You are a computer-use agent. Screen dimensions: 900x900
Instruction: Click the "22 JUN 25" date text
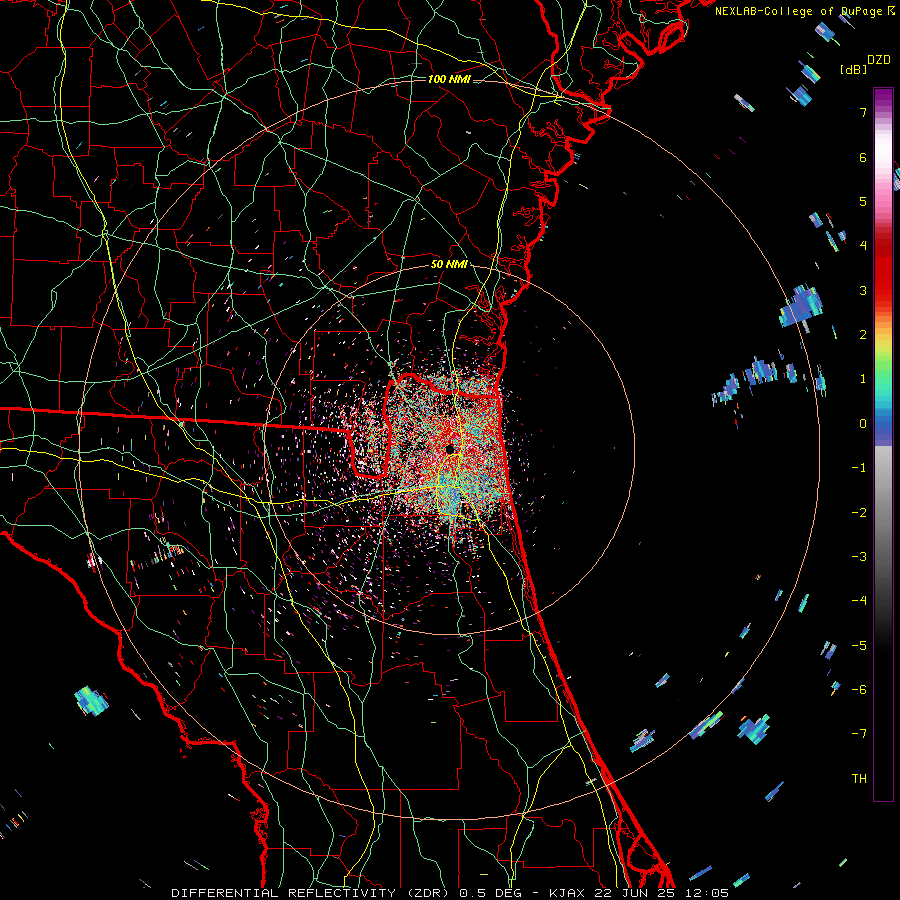coord(633,893)
